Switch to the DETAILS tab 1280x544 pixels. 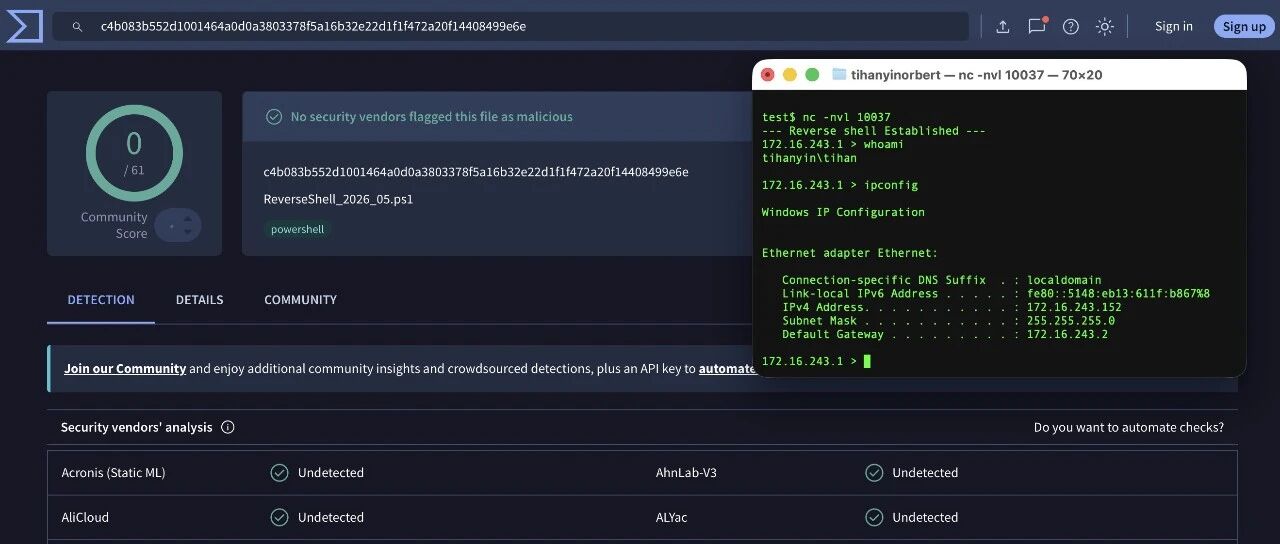pyautogui.click(x=200, y=300)
